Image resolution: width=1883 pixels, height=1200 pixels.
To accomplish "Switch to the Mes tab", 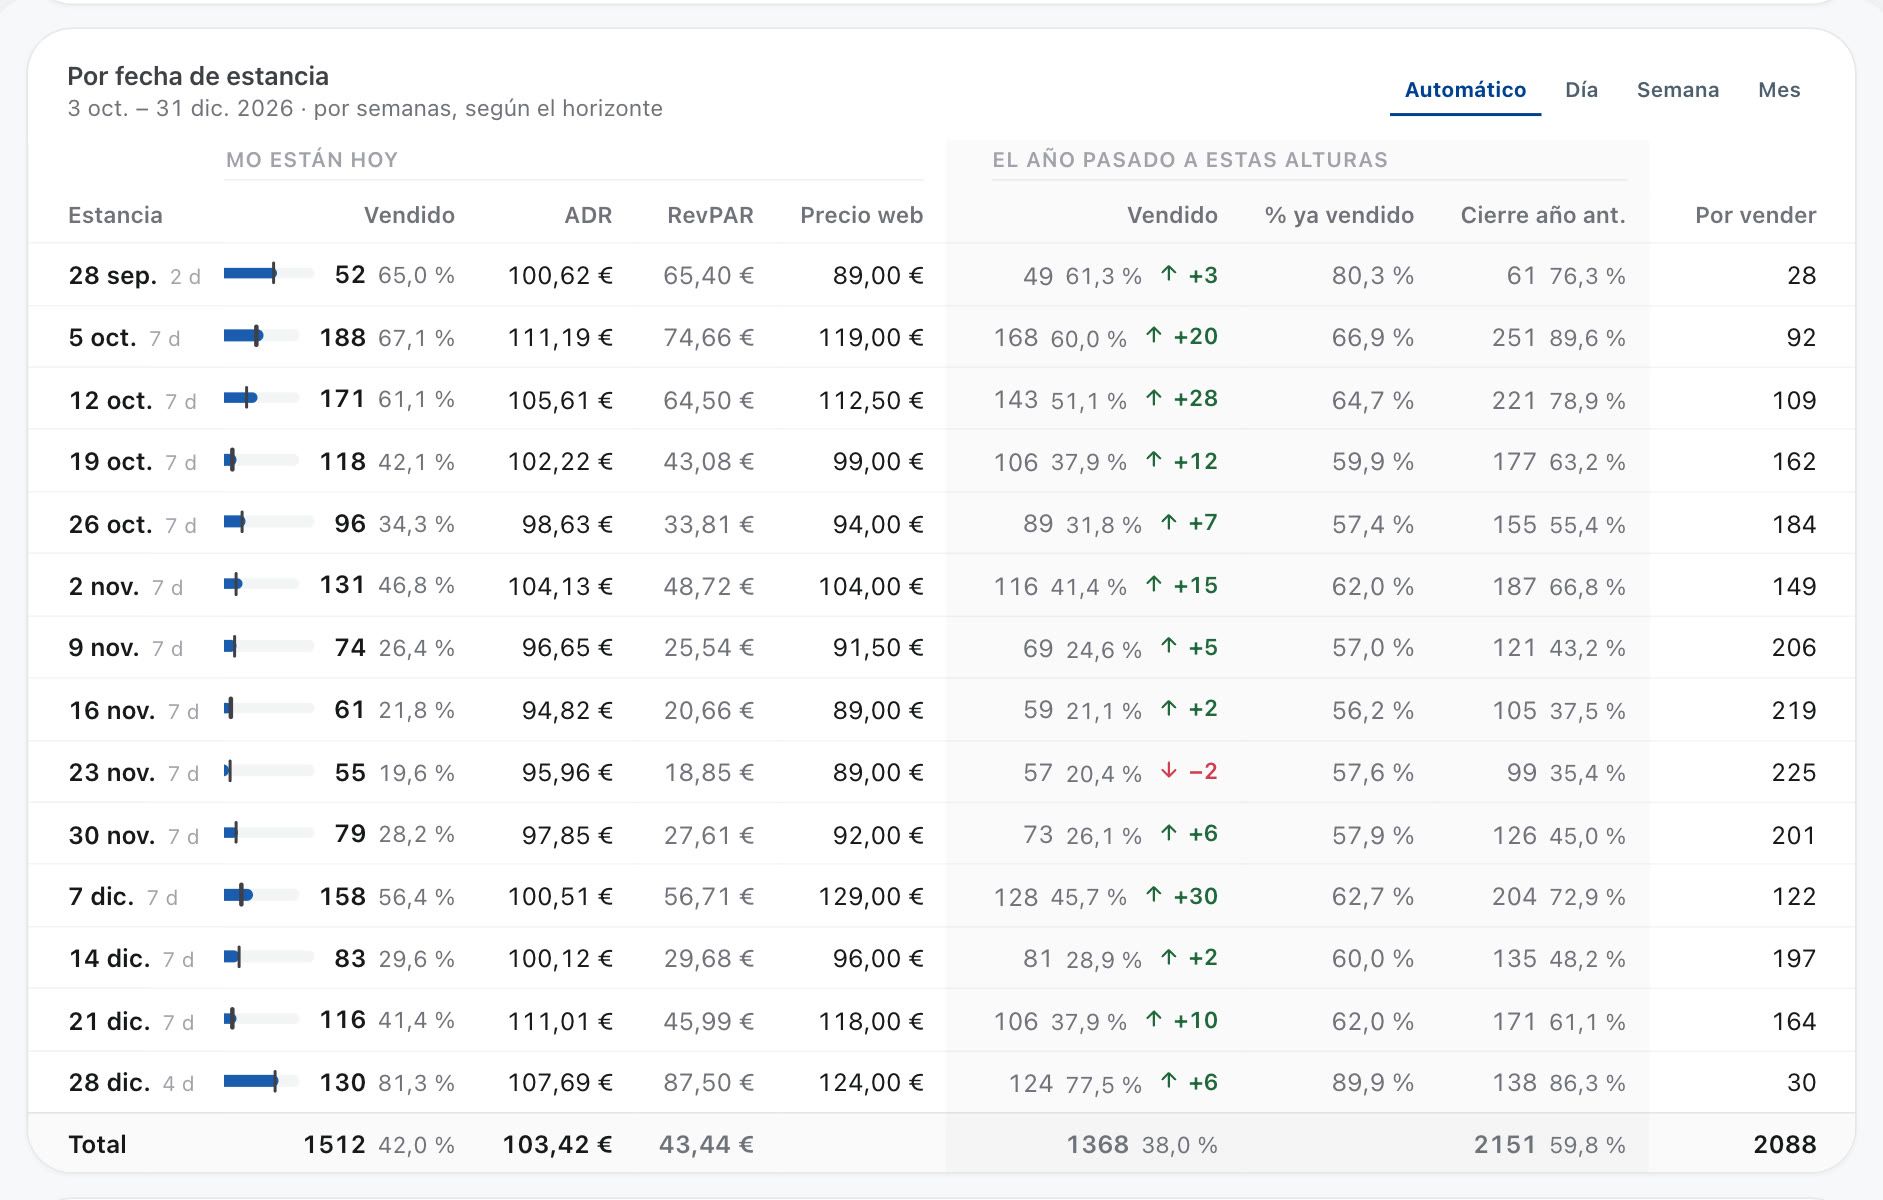I will pyautogui.click(x=1779, y=90).
